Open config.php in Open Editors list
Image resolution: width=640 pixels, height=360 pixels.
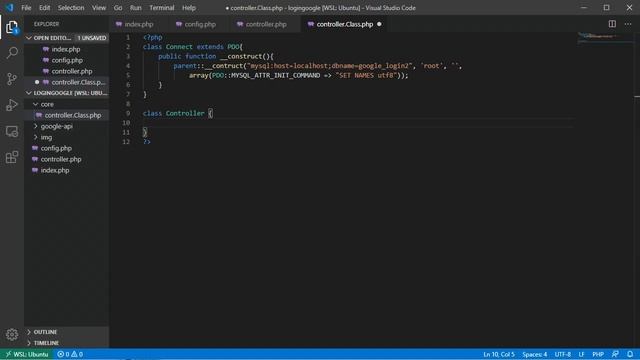coord(67,60)
